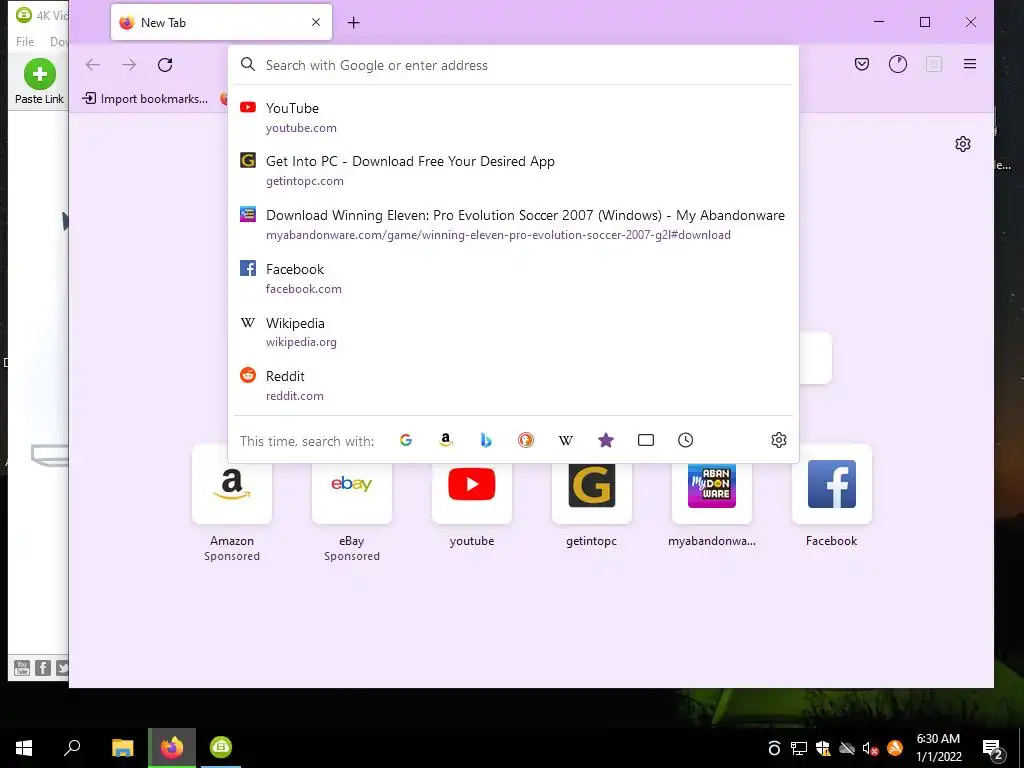Screen dimensions: 1024x768
Task: Search this time with Google icon
Action: click(406, 440)
